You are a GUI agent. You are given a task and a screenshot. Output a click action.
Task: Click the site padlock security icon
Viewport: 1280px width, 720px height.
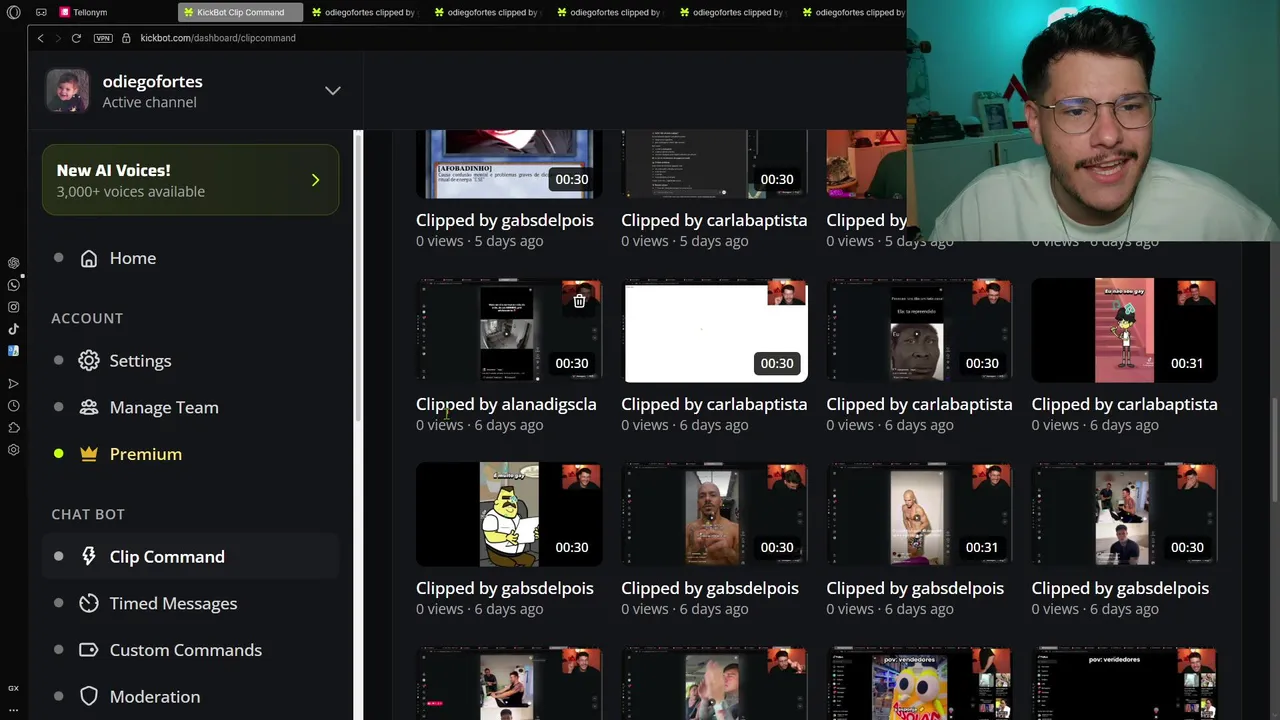126,38
